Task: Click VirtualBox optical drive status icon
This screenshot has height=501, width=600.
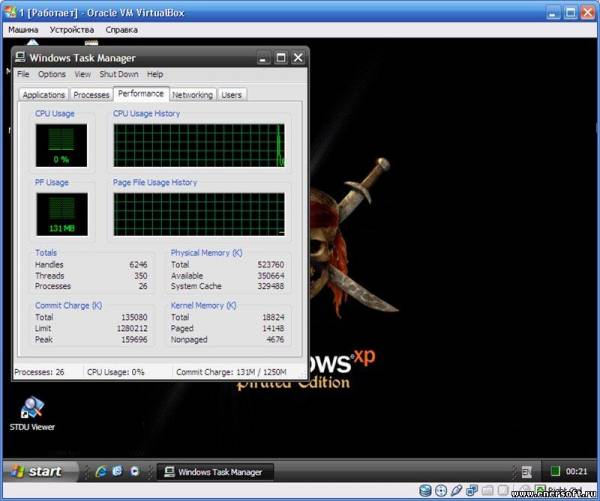Action: click(x=441, y=491)
